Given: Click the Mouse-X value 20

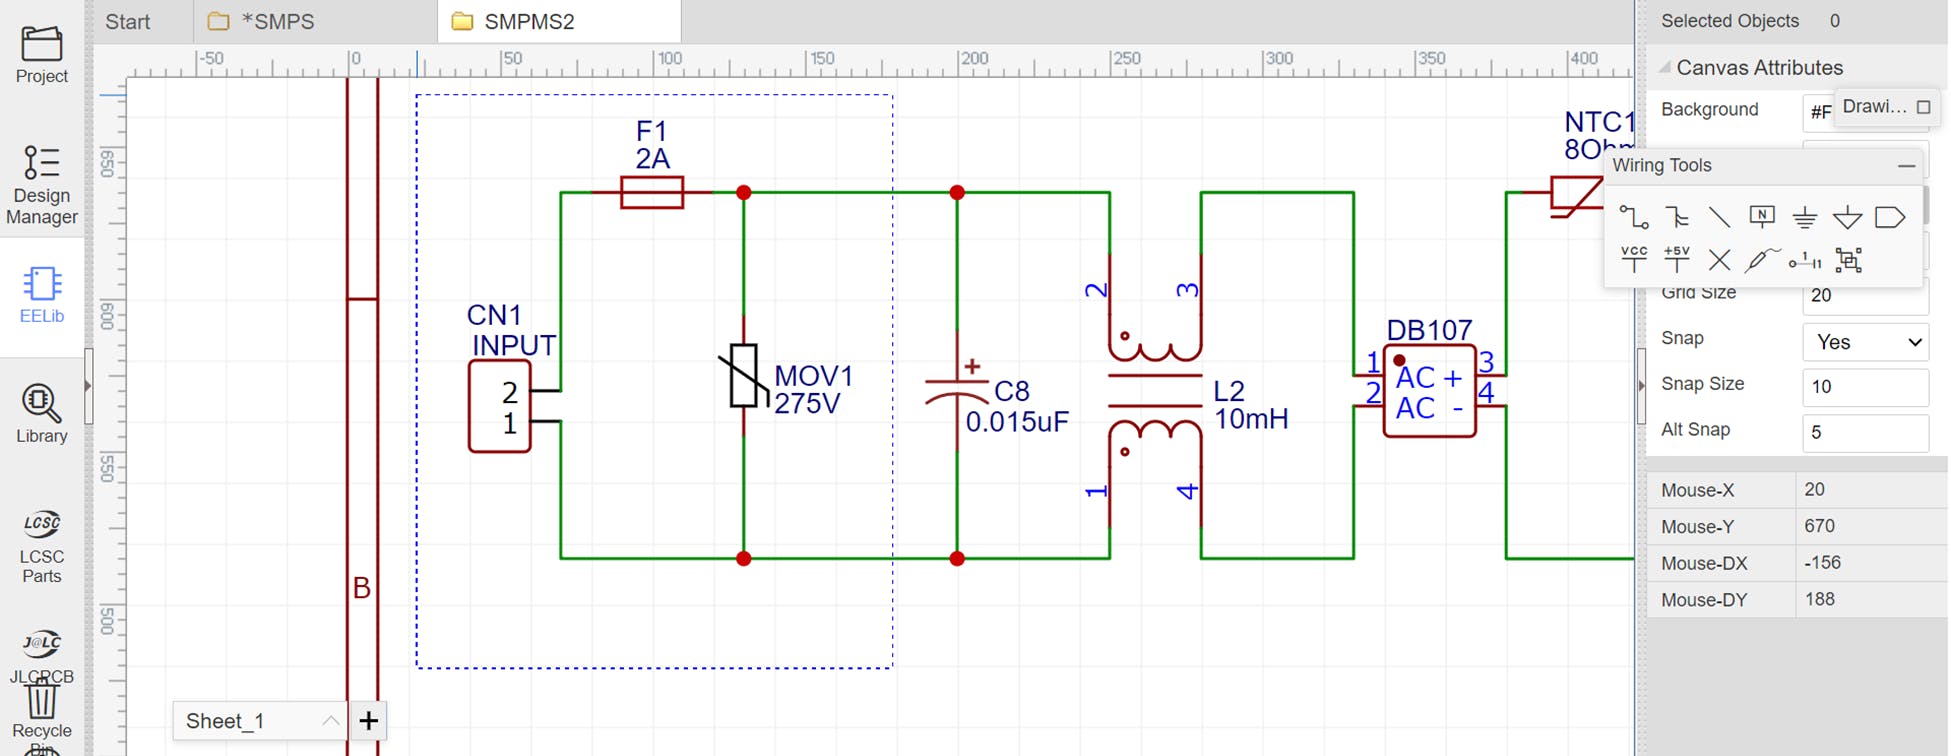Looking at the screenshot, I should coord(1814,490).
